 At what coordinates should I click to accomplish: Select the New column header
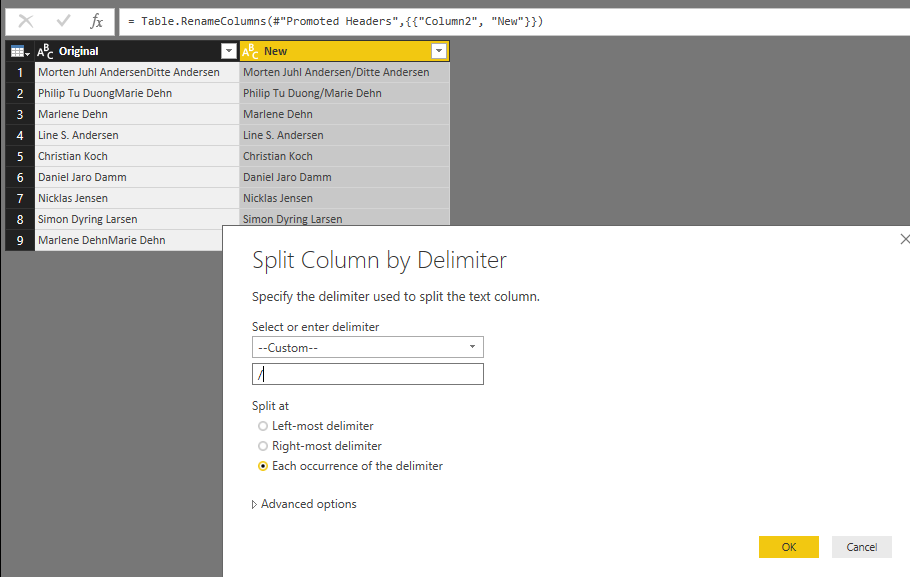tap(344, 51)
